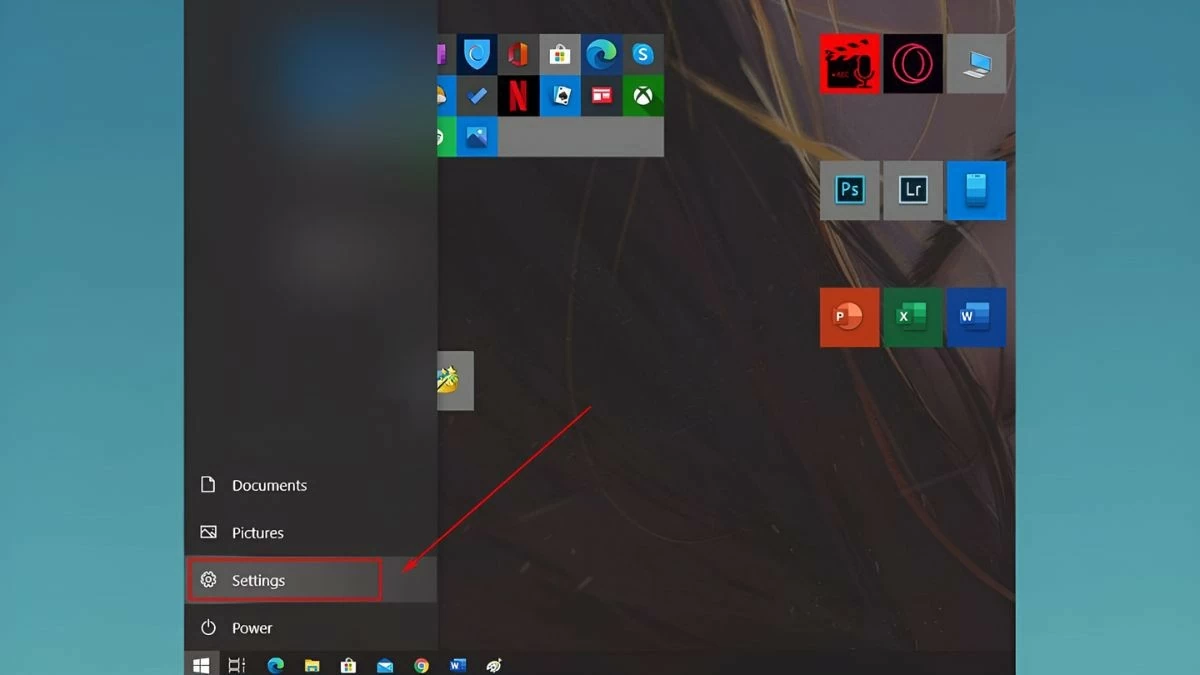Open the Mail app from taskbar

coord(385,665)
